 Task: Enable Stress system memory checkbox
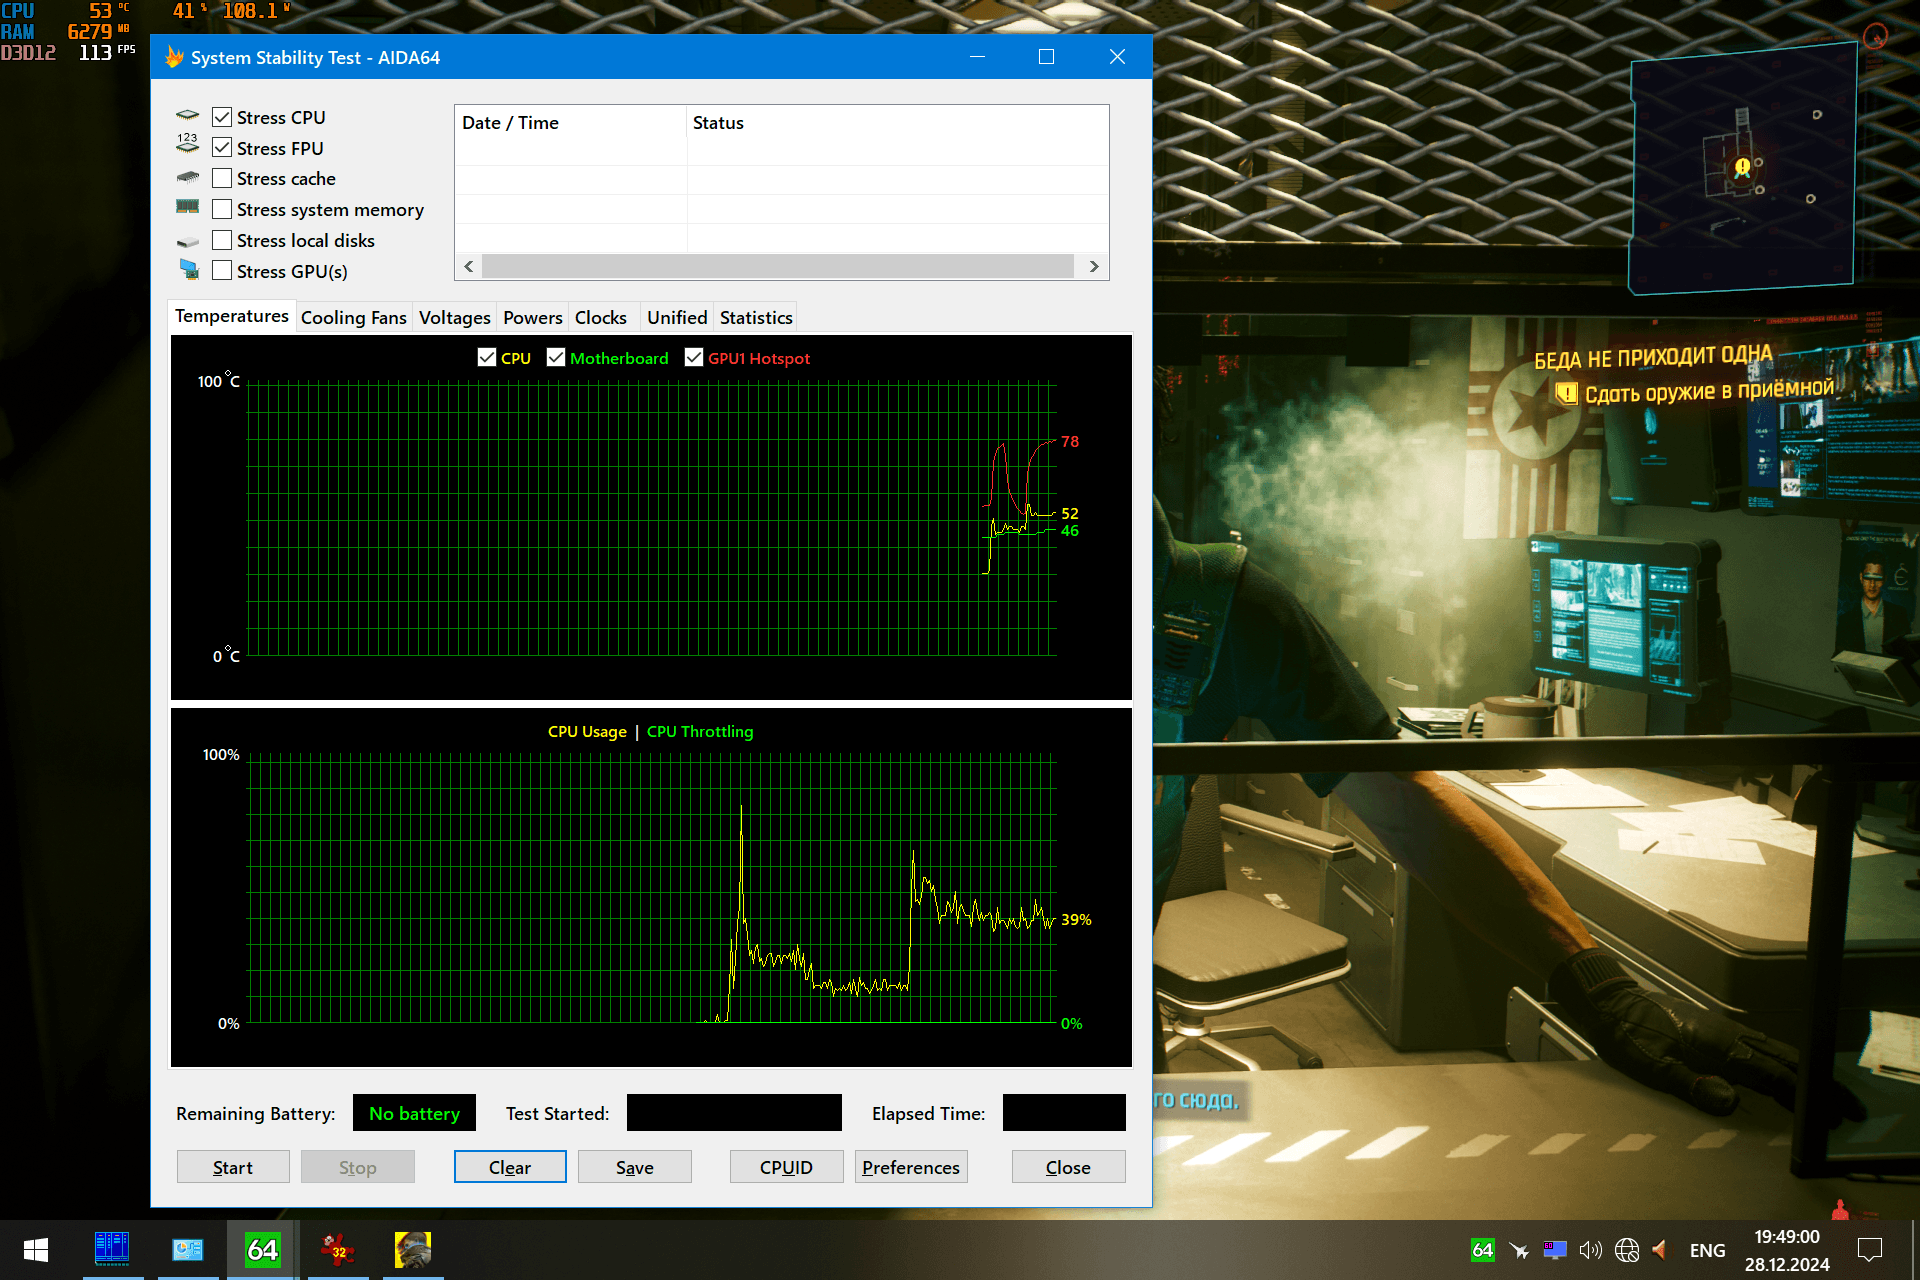click(x=222, y=210)
